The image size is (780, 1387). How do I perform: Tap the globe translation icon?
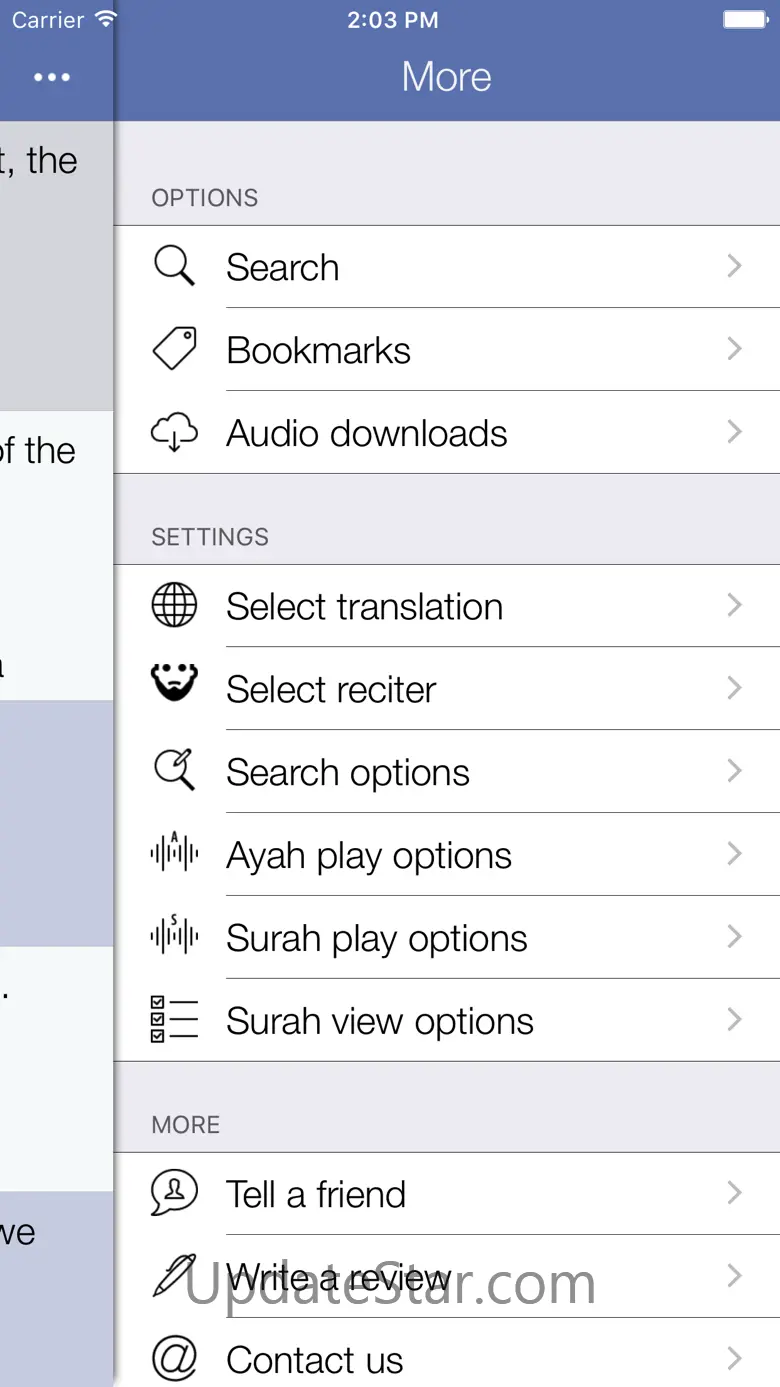coord(174,606)
